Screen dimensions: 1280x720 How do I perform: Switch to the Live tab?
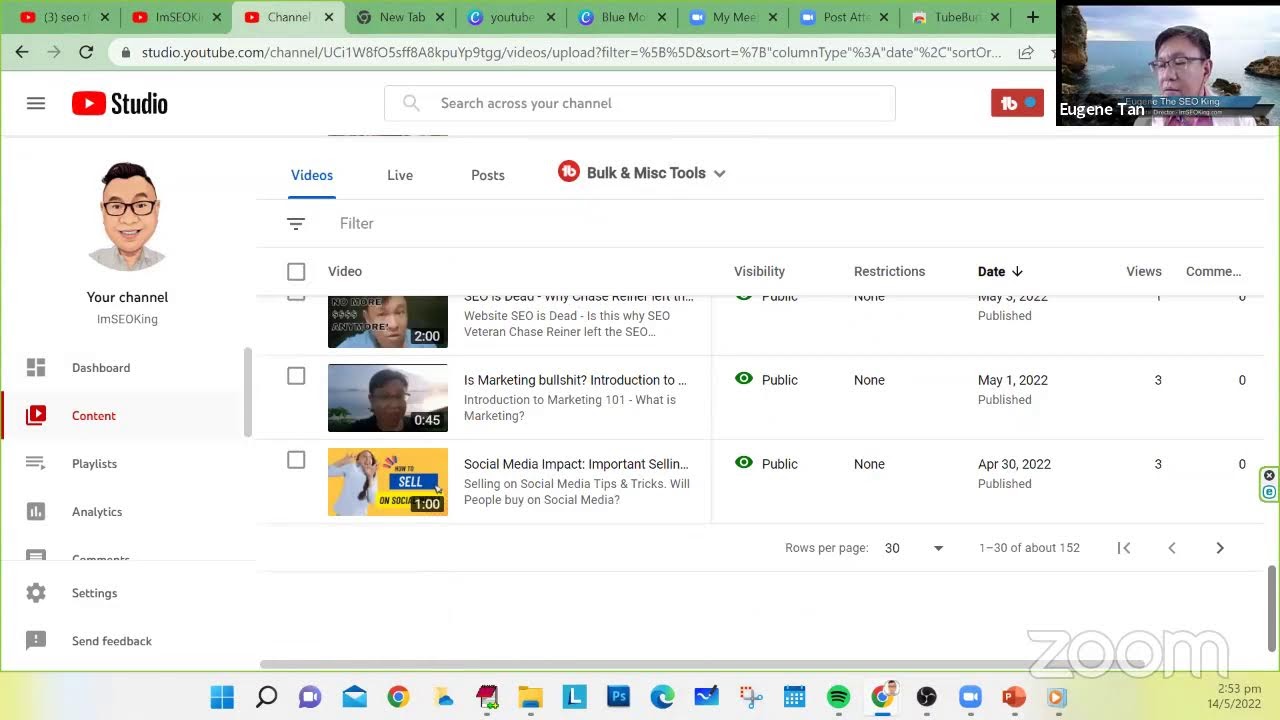[400, 175]
